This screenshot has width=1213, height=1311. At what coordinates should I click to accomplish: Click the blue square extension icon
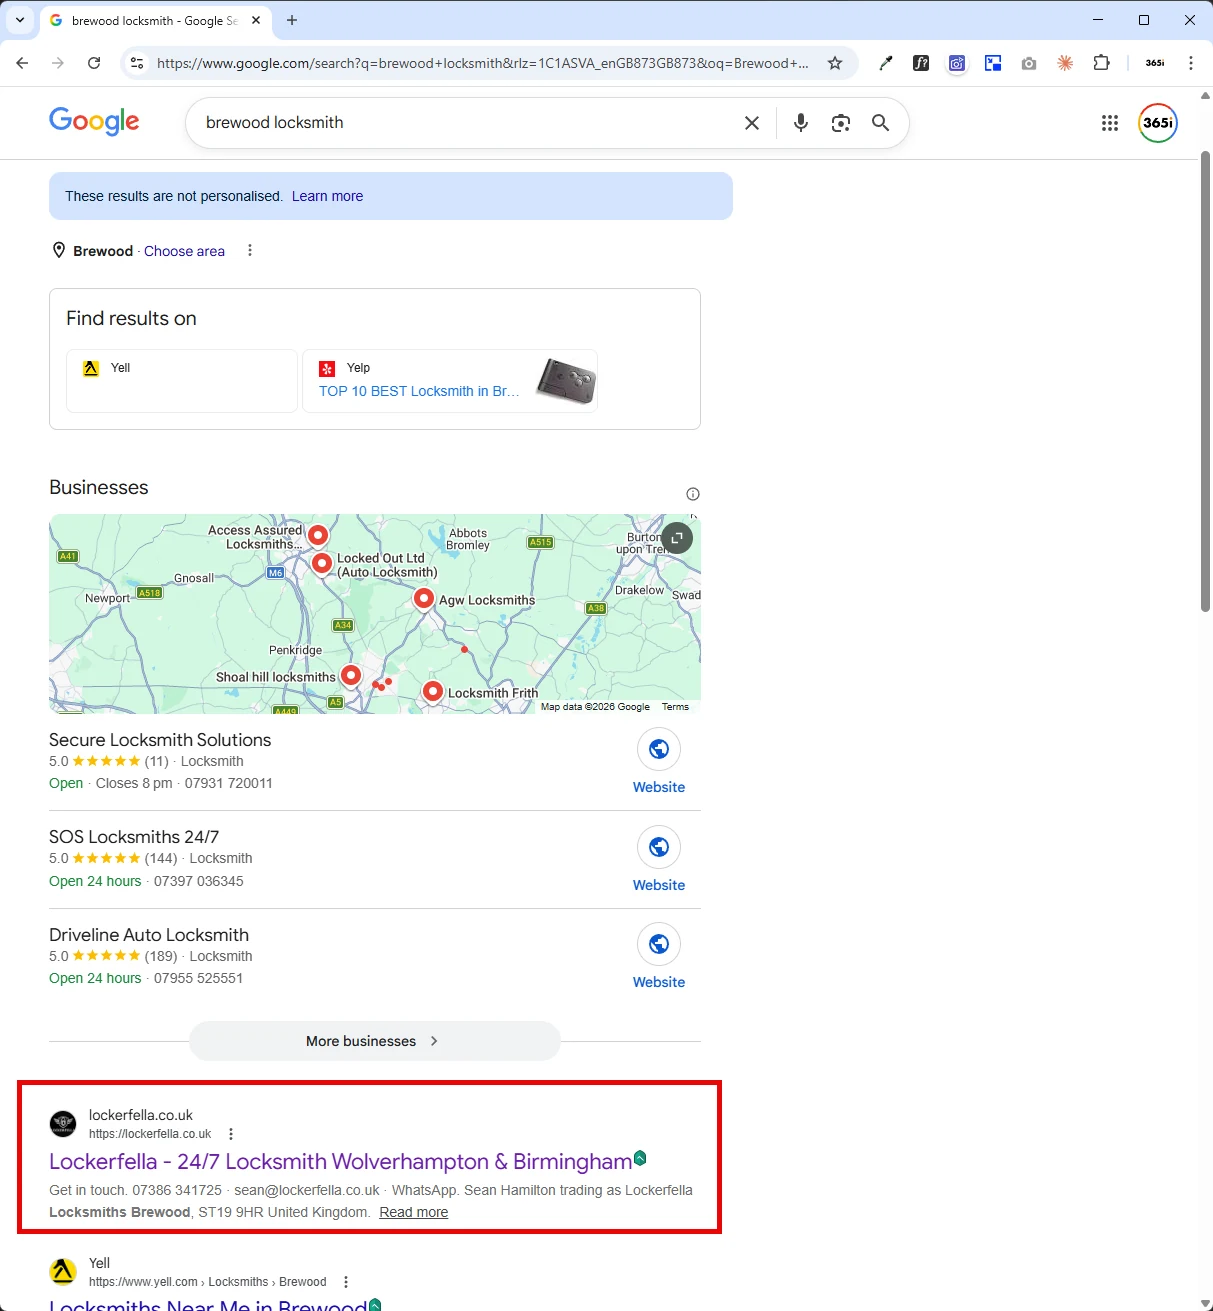click(993, 63)
